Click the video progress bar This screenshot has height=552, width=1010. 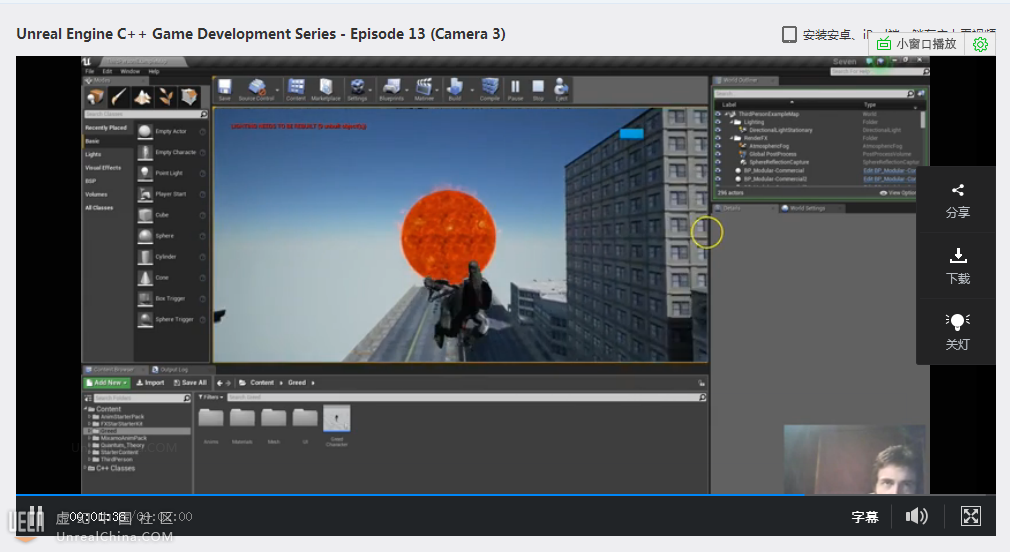click(506, 495)
